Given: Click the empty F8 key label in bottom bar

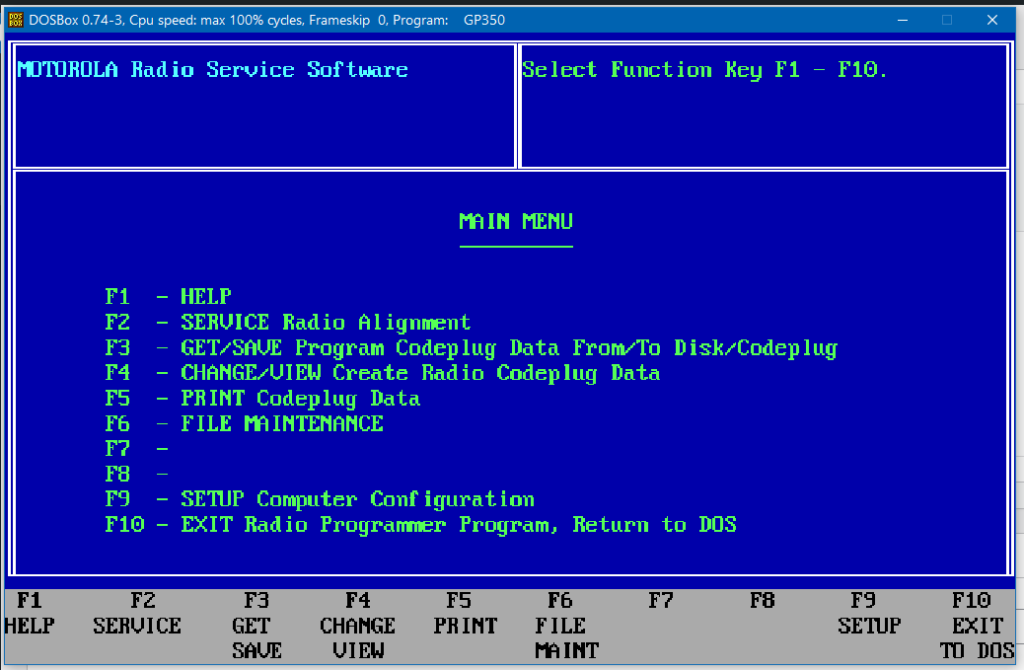Looking at the screenshot, I should [x=761, y=600].
